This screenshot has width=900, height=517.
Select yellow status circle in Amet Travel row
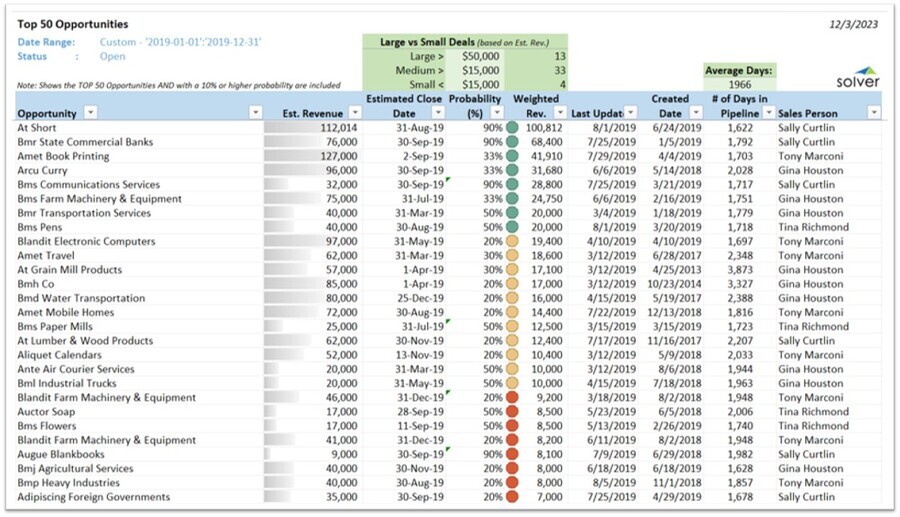512,256
